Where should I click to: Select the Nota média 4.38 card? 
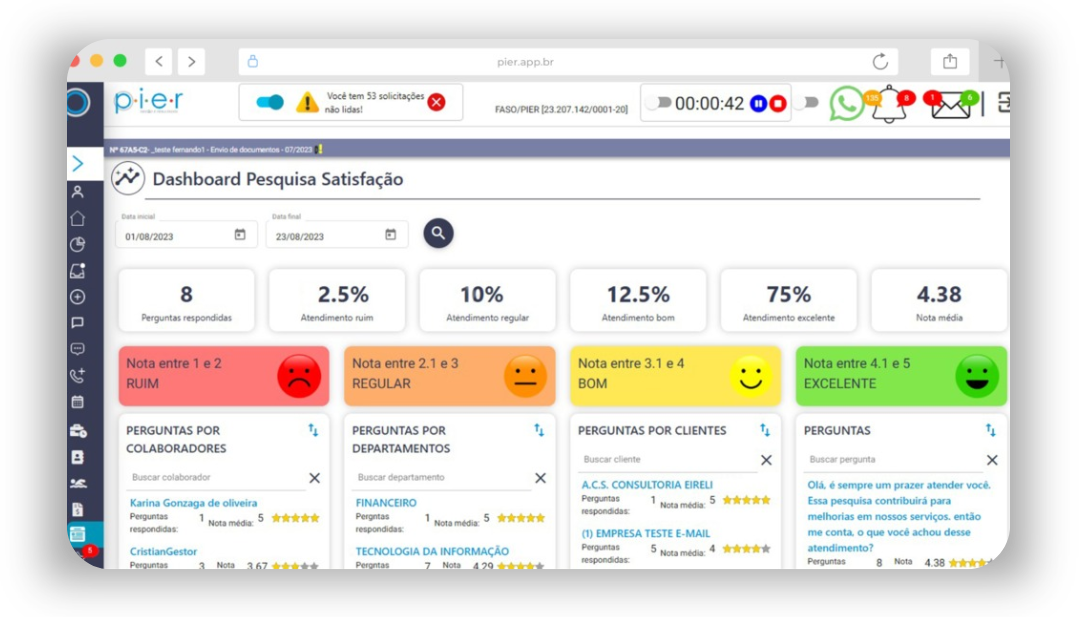coord(939,300)
